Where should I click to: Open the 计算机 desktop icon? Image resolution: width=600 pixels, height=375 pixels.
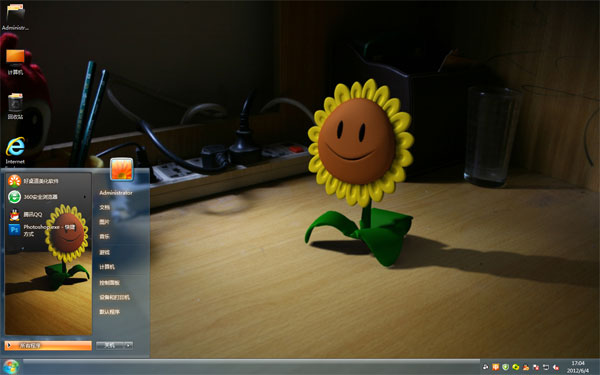click(x=15, y=62)
